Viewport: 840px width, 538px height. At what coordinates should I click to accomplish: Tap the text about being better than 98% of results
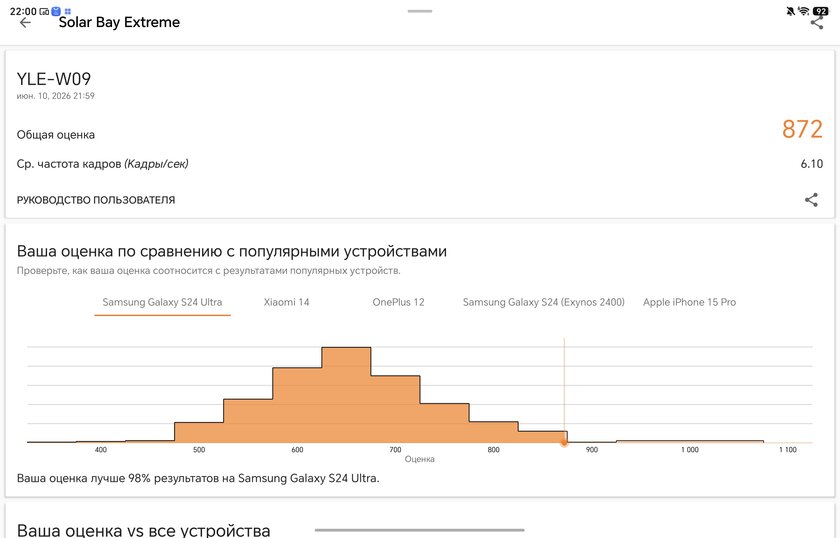click(x=198, y=478)
